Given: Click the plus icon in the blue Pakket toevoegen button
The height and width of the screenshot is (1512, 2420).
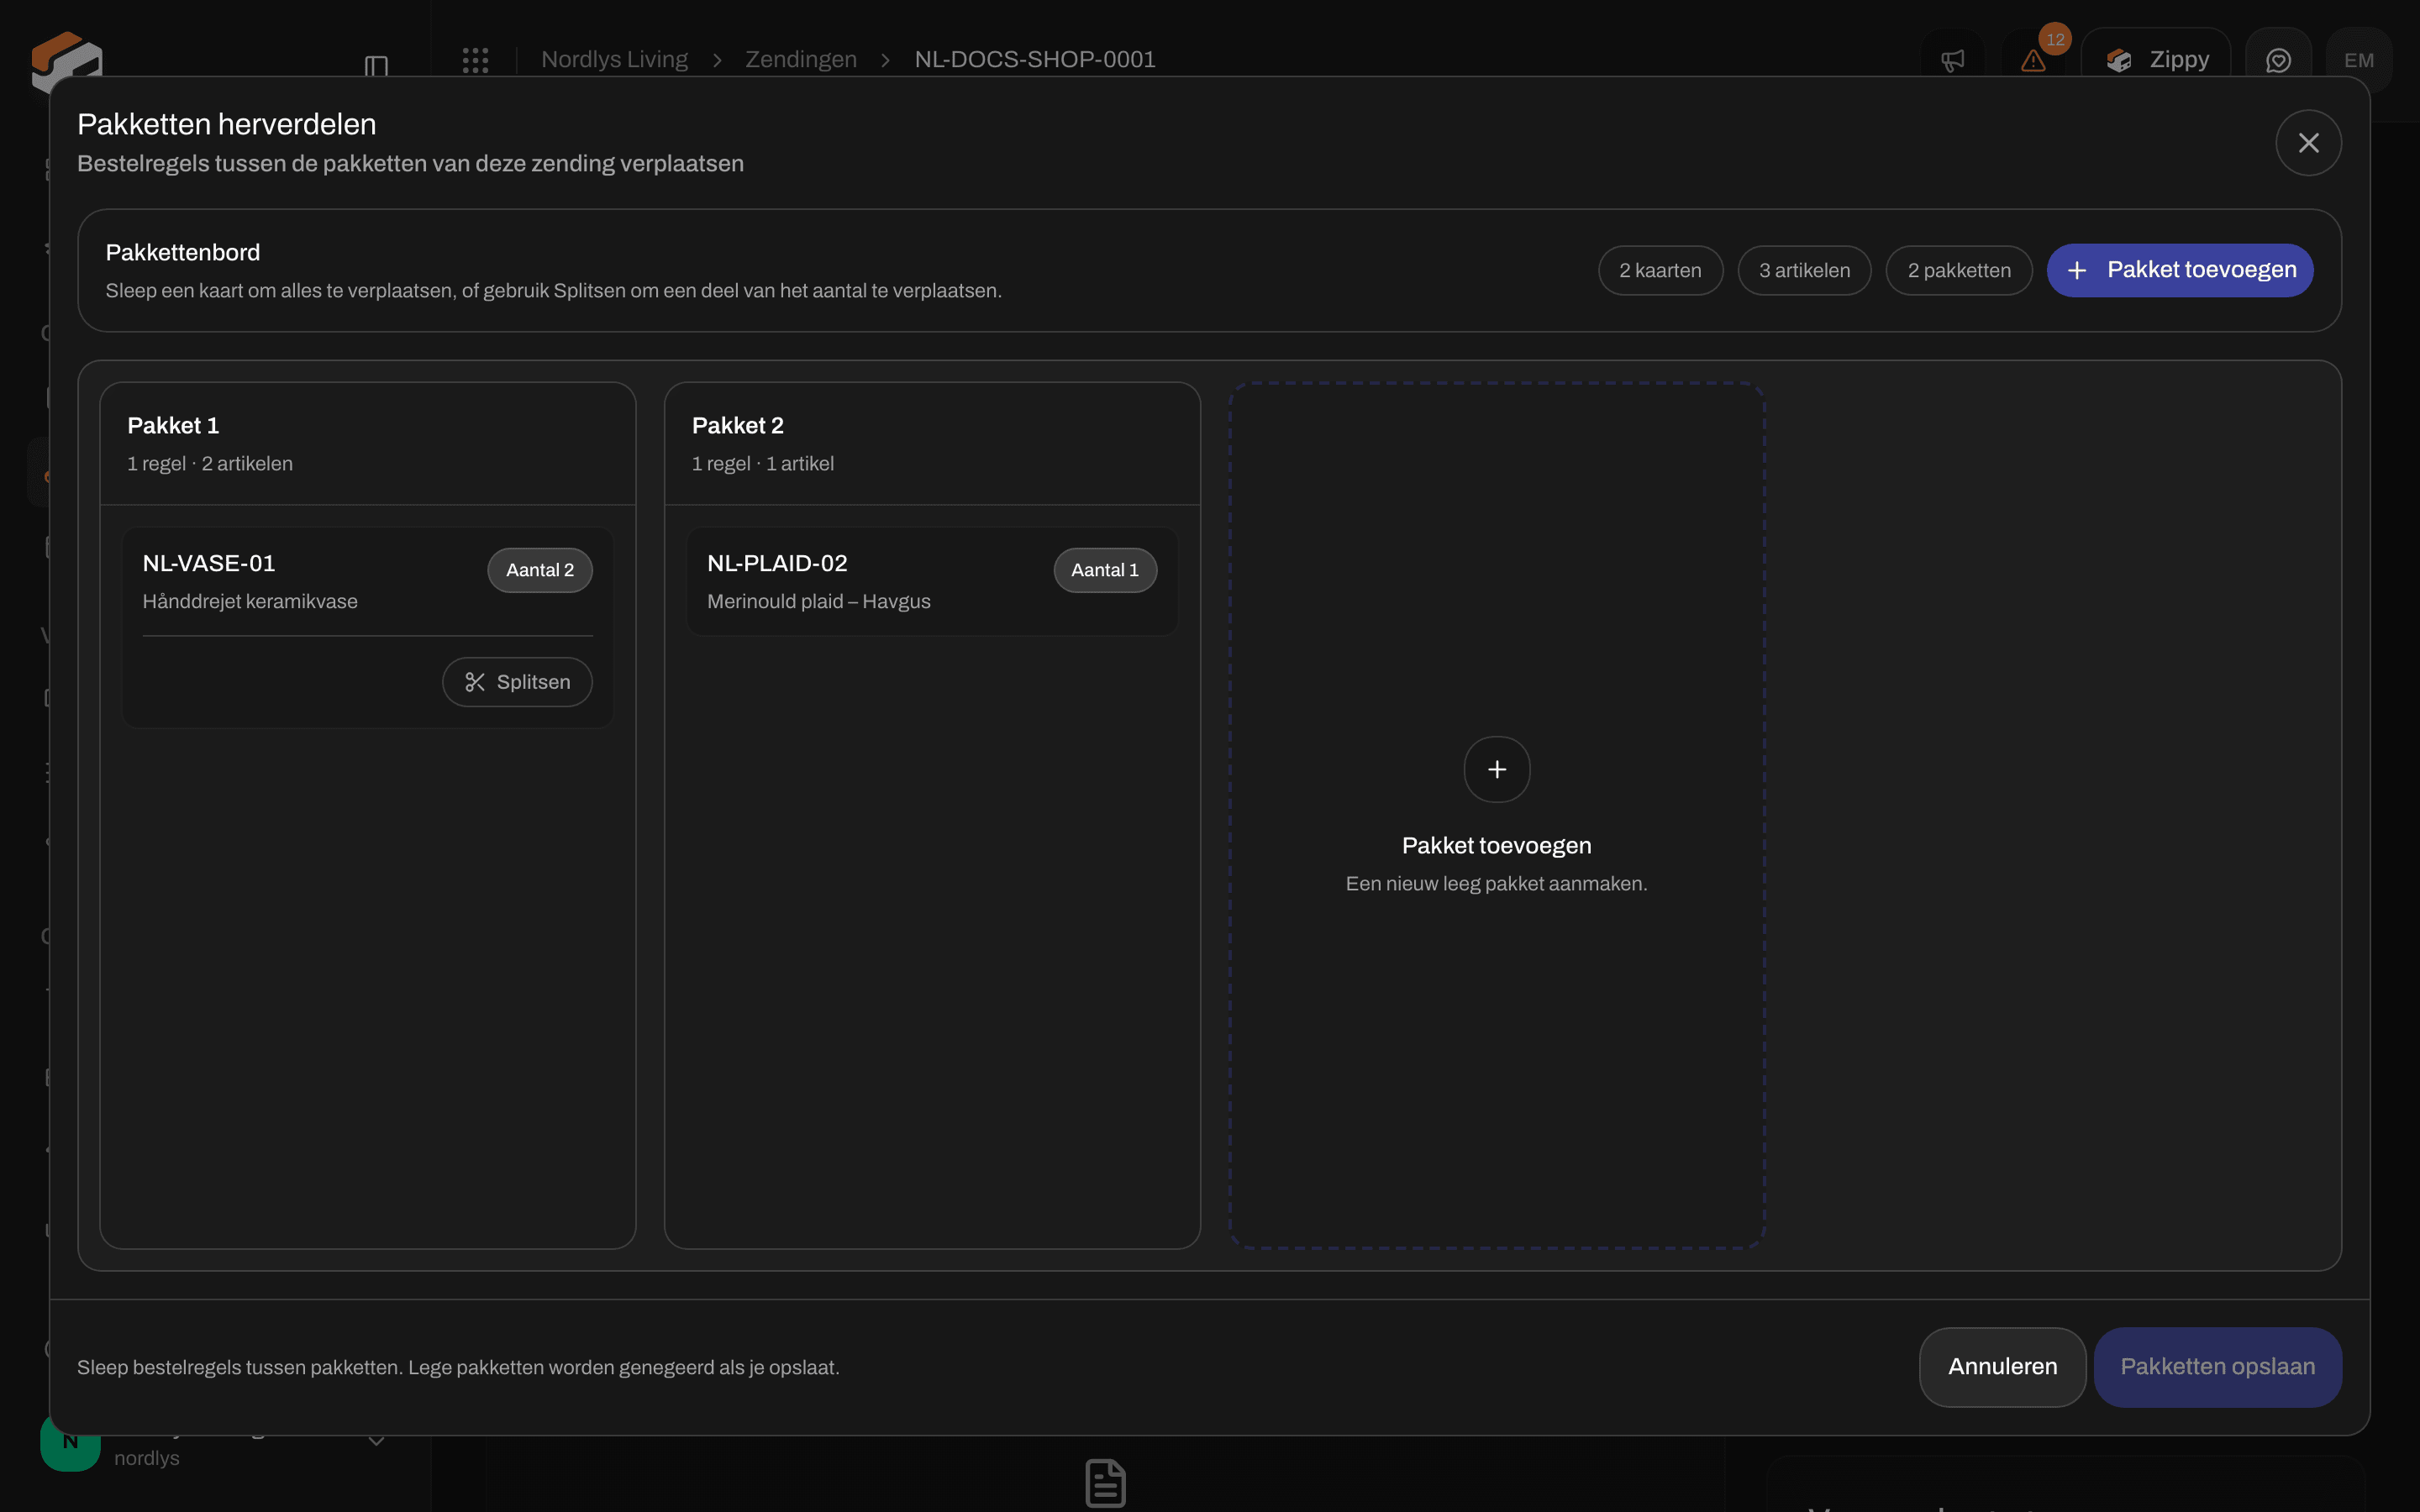Looking at the screenshot, I should 2077,270.
